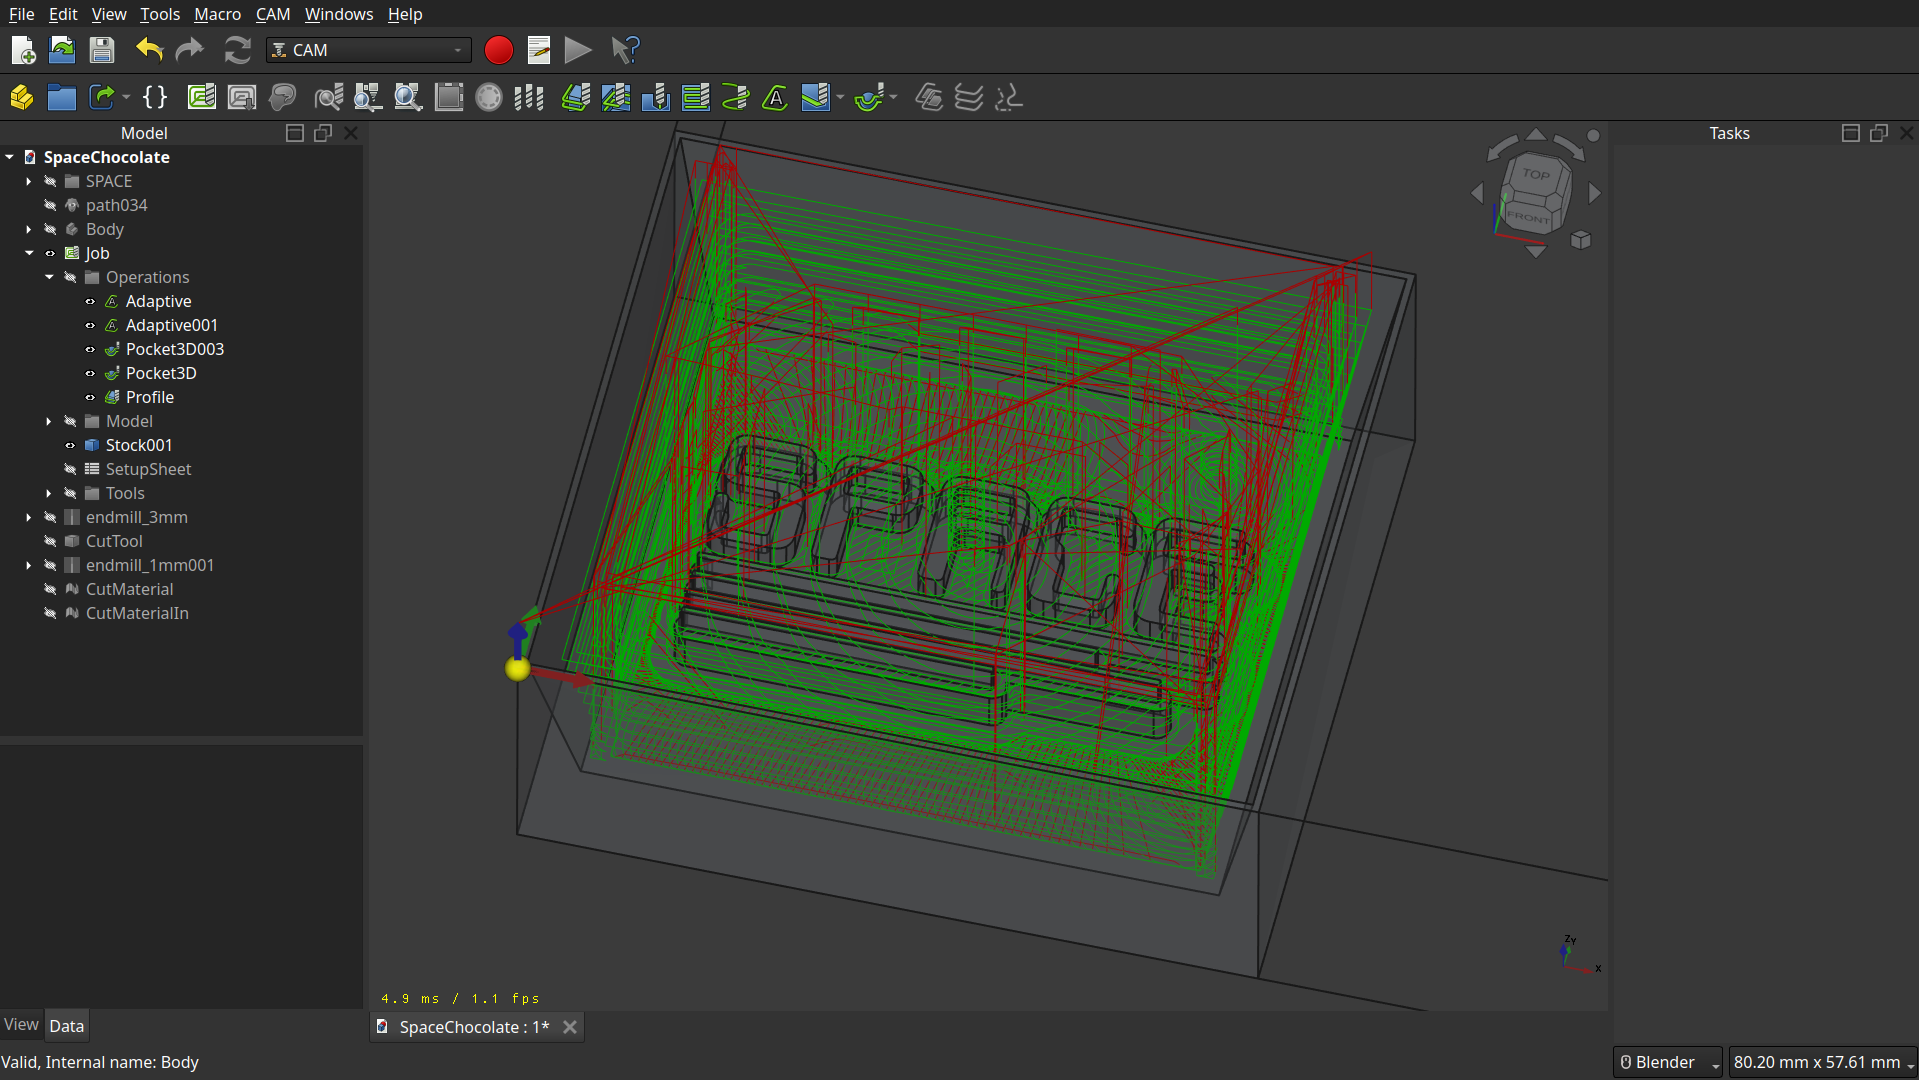
Task: Open the Tools menu
Action: tap(160, 14)
